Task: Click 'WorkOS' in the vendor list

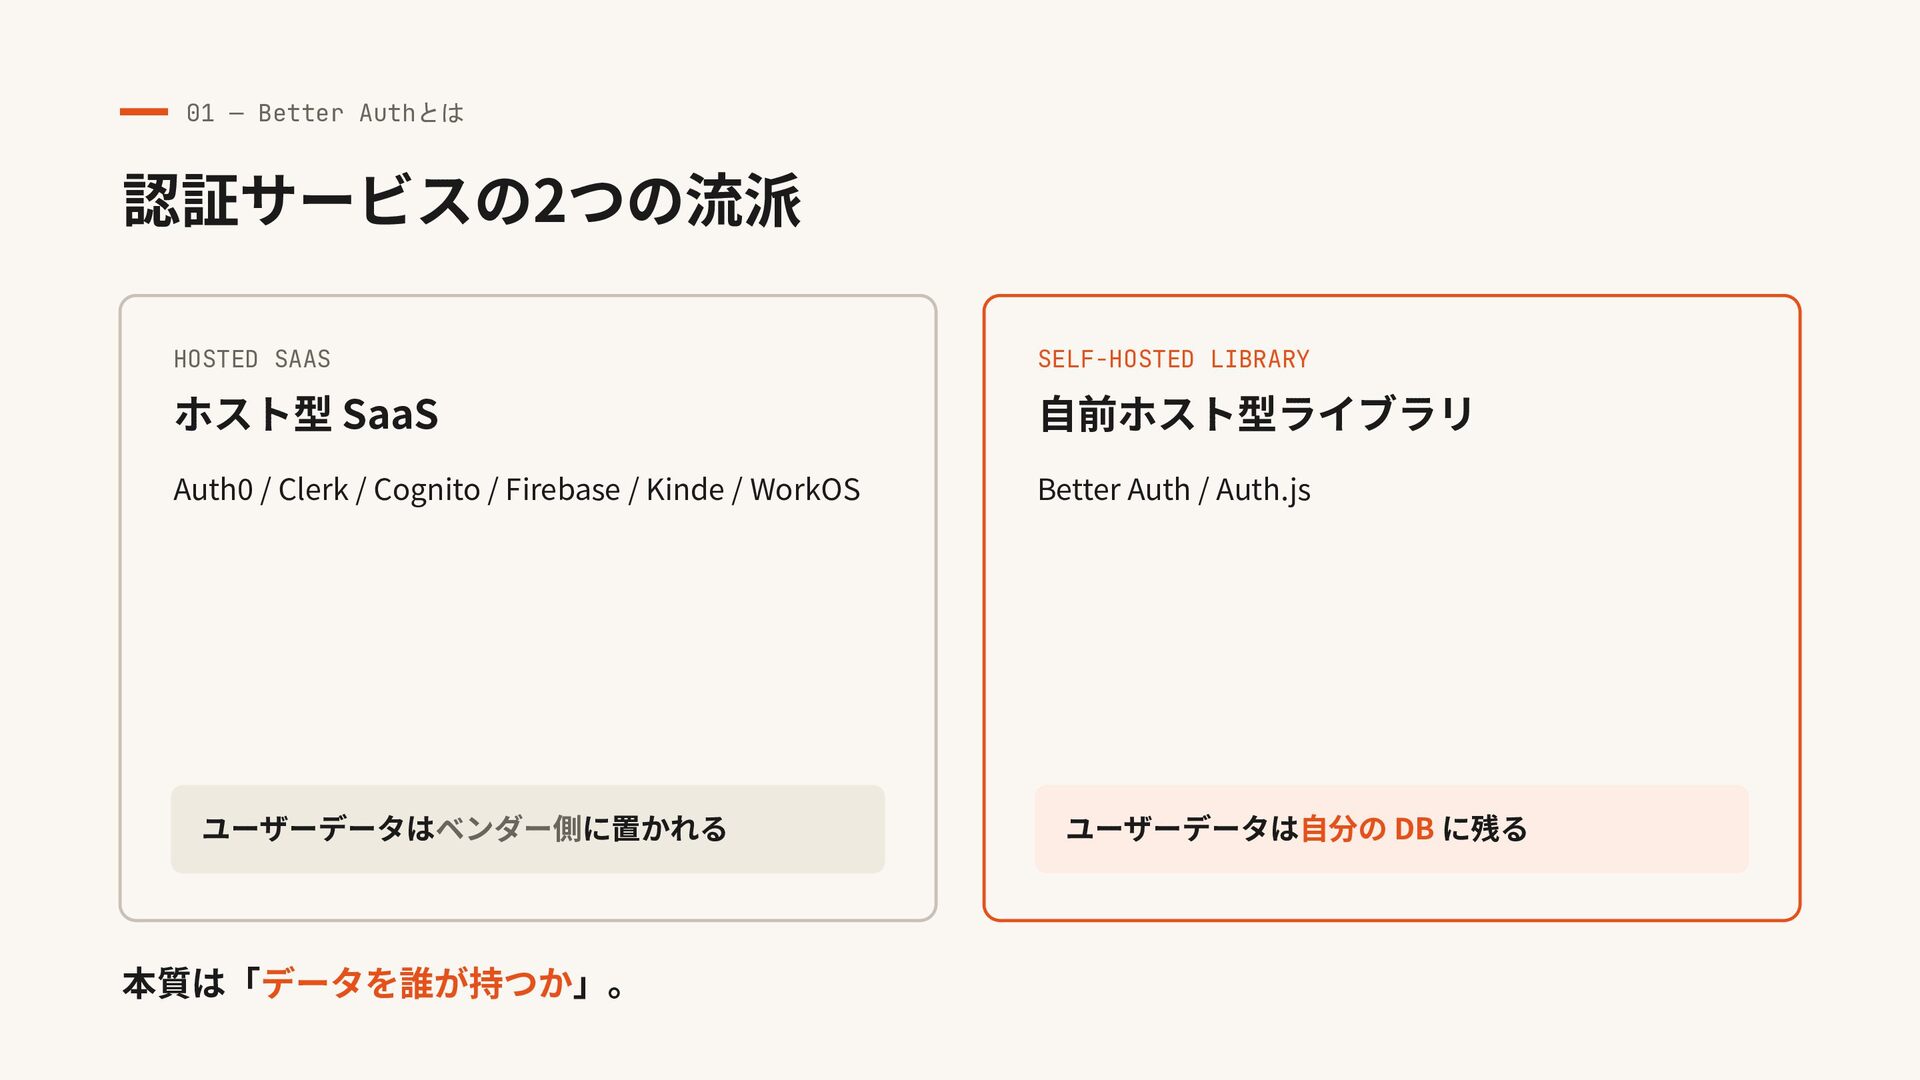Action: click(805, 490)
